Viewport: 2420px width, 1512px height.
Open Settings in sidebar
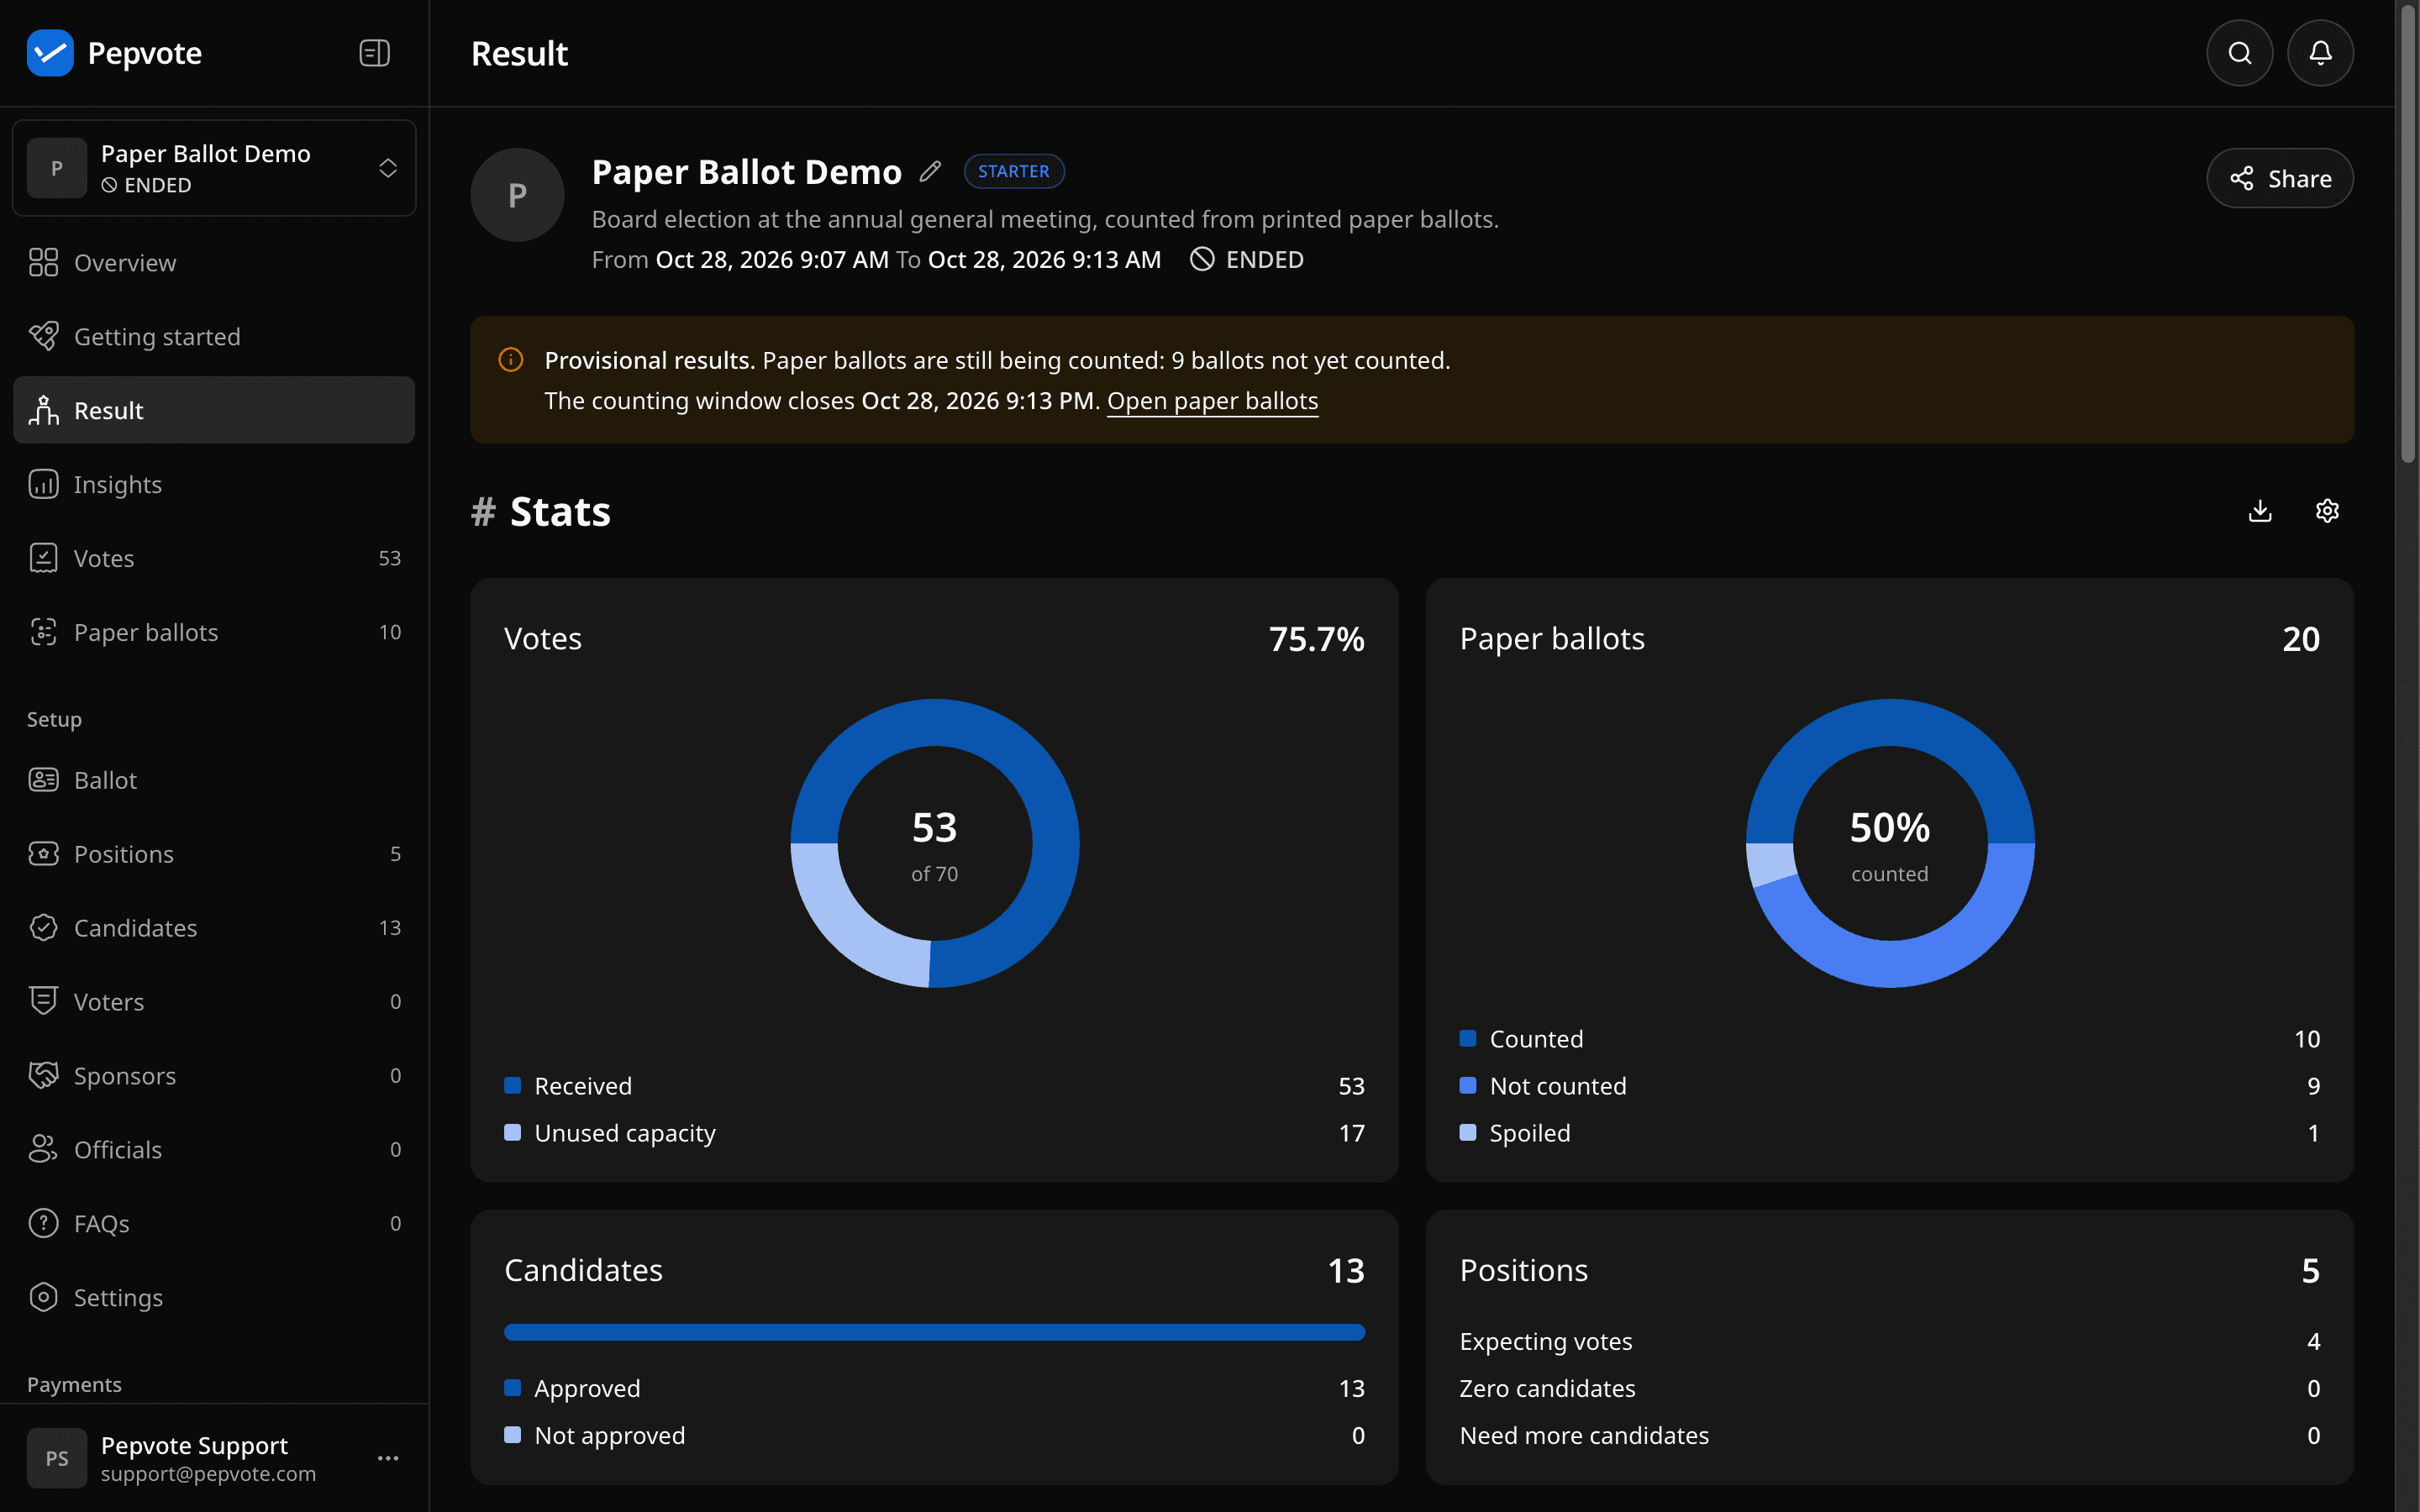click(x=214, y=1299)
